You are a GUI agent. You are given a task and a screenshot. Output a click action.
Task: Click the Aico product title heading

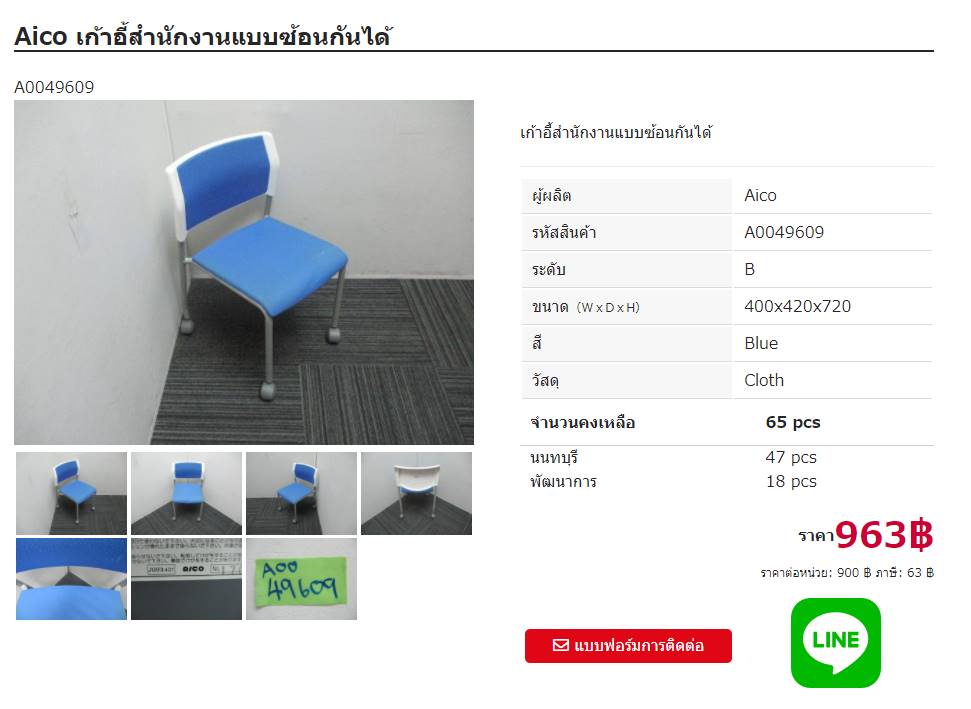point(203,37)
